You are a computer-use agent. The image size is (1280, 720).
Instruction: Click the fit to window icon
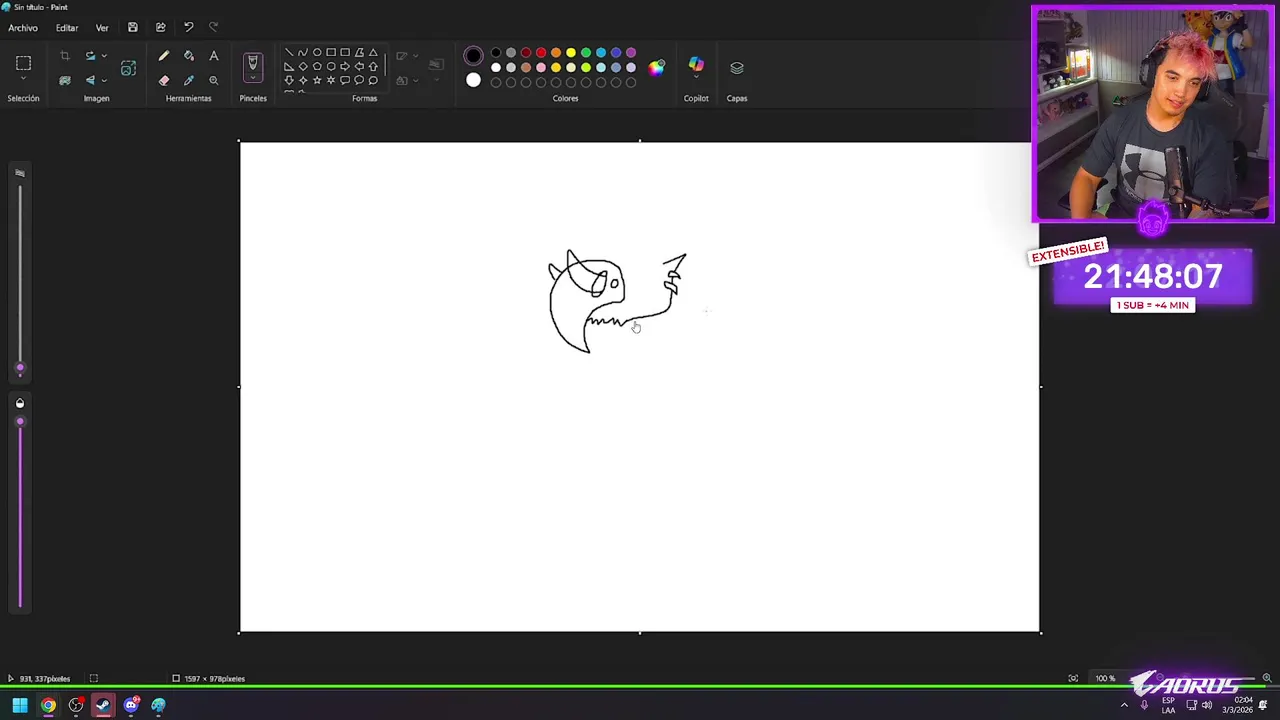click(x=1073, y=679)
